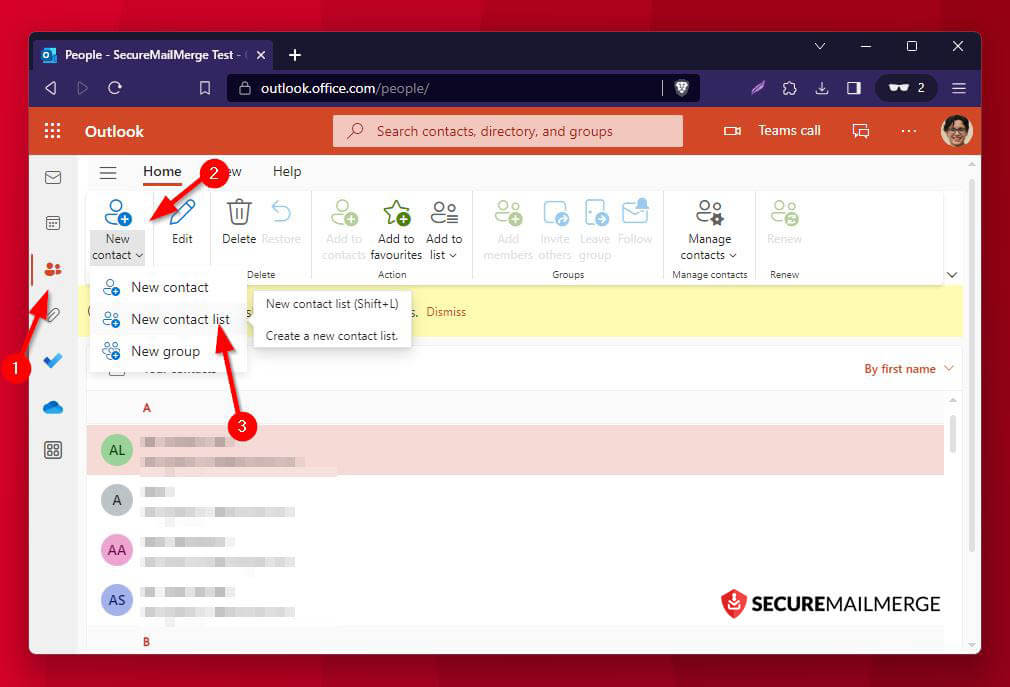Click the Teams call icon
Screen dimensions: 1010x687
(731, 130)
